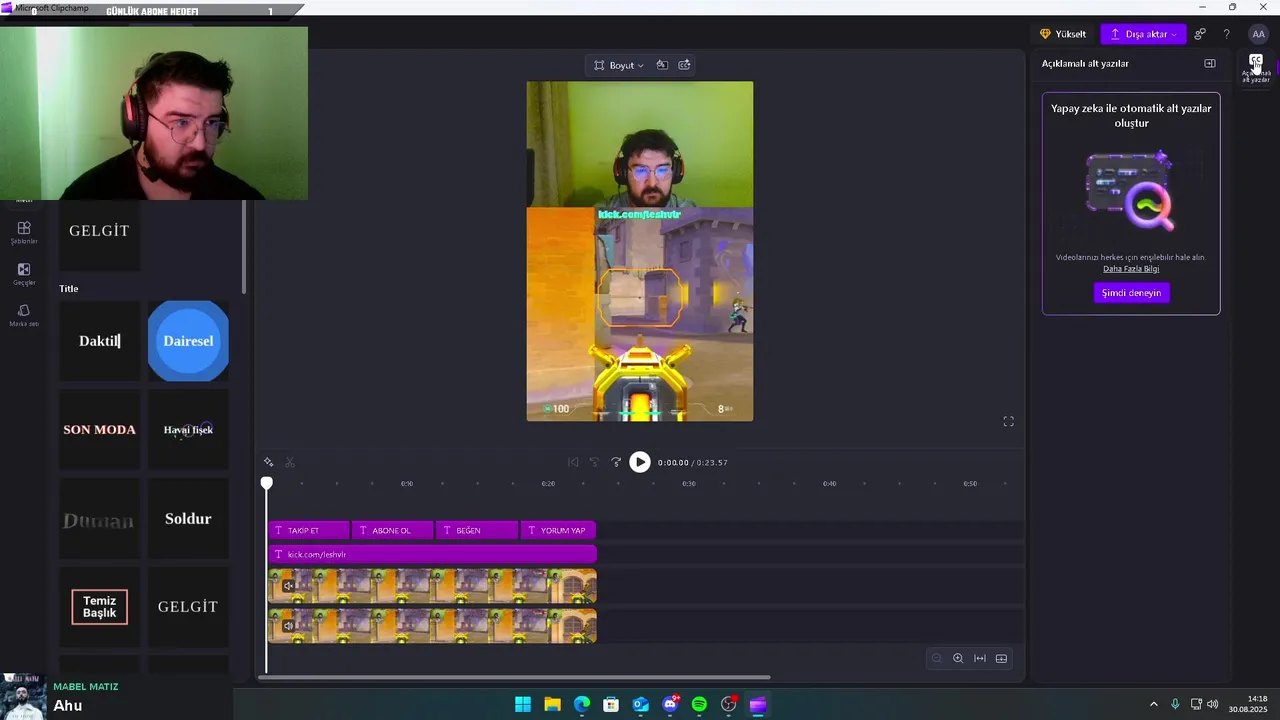Select the ABONE OL text clip
The width and height of the screenshot is (1280, 720).
(392, 530)
